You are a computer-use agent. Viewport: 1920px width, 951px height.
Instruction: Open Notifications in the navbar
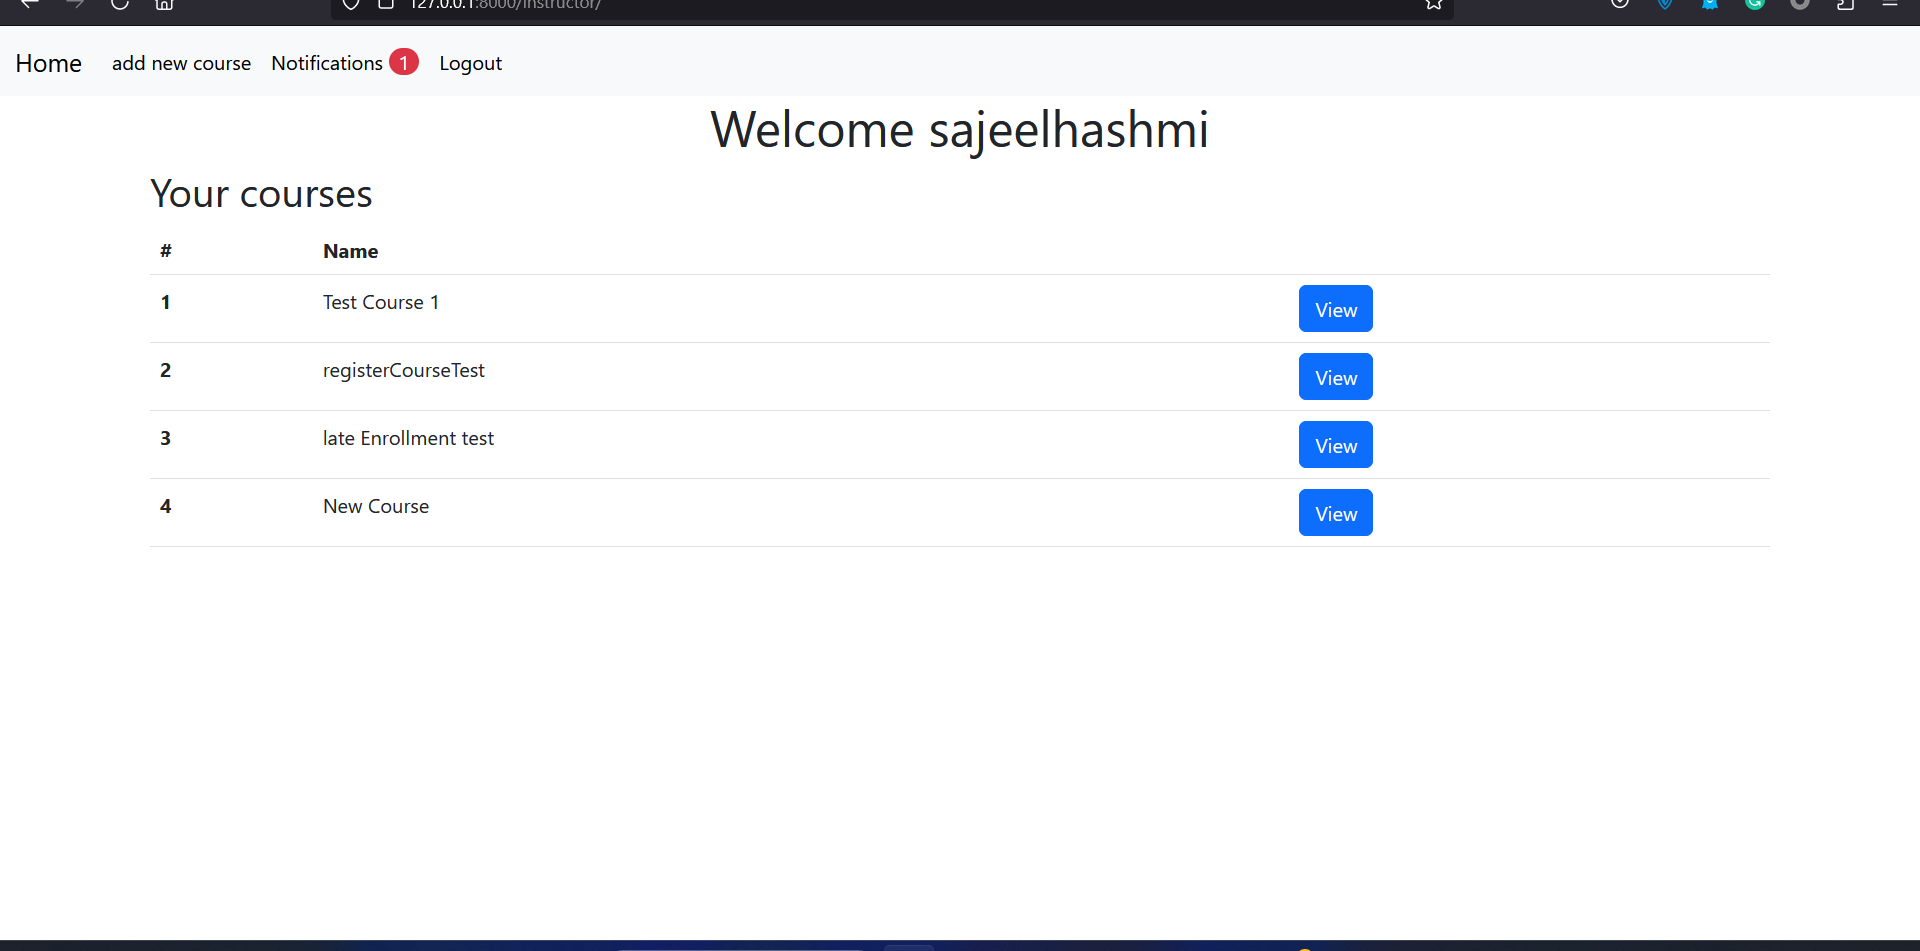327,63
